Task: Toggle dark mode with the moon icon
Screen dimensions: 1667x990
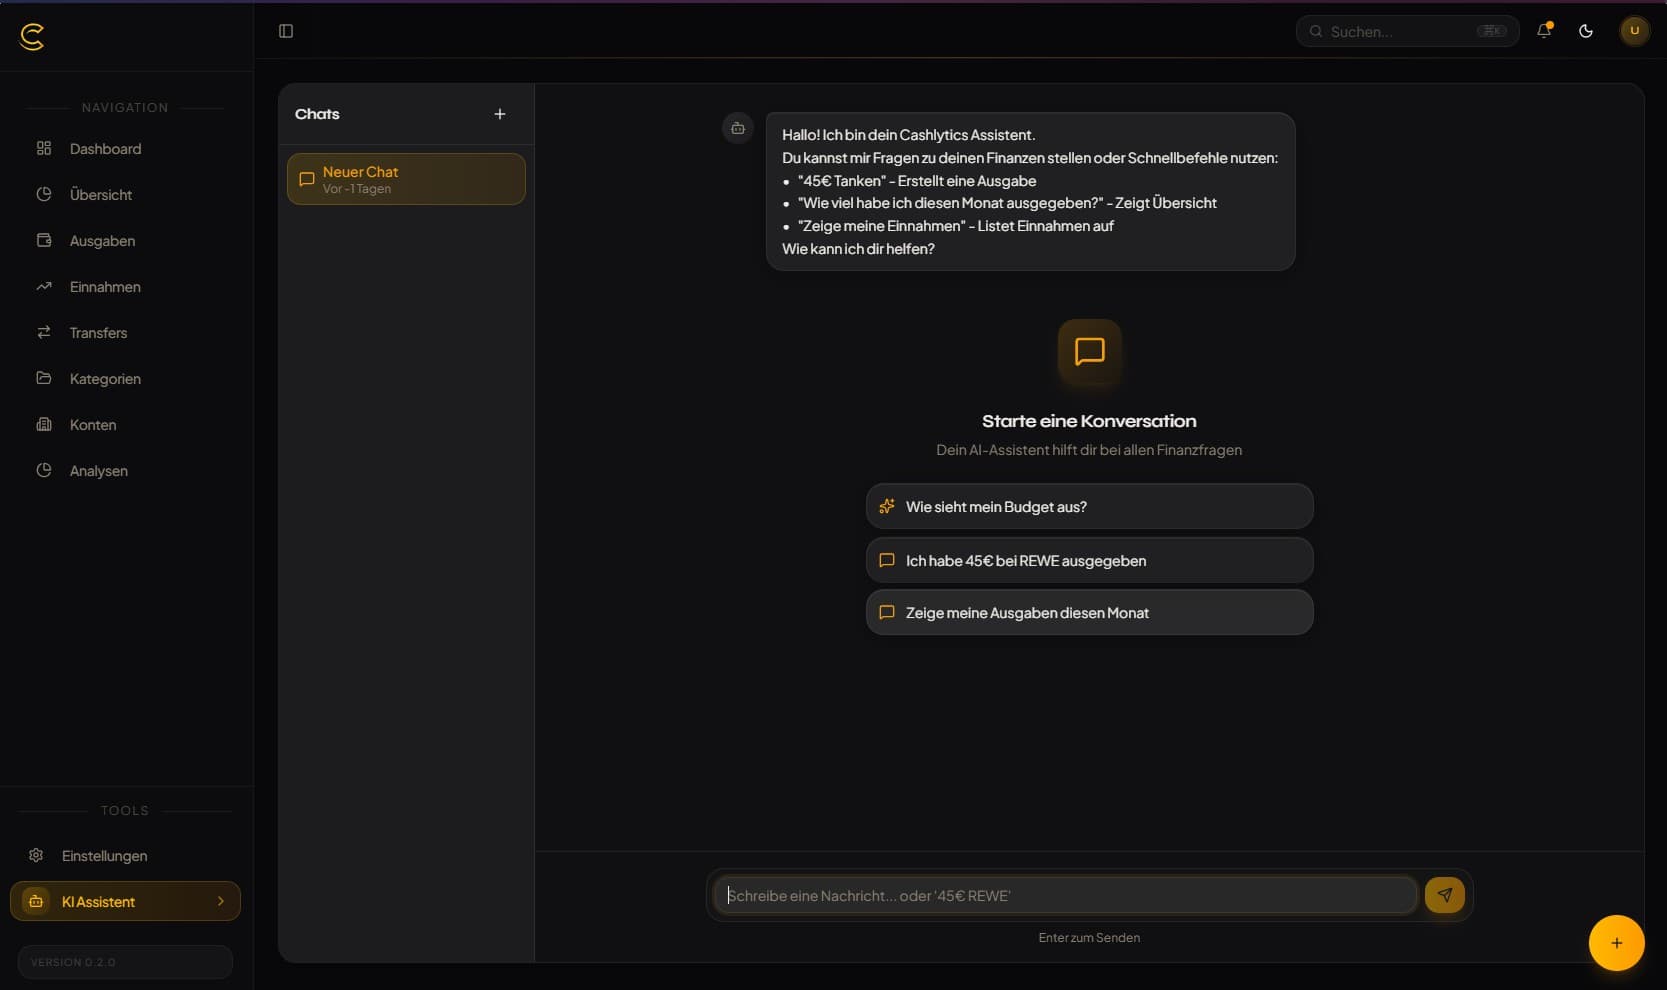Action: (x=1586, y=31)
